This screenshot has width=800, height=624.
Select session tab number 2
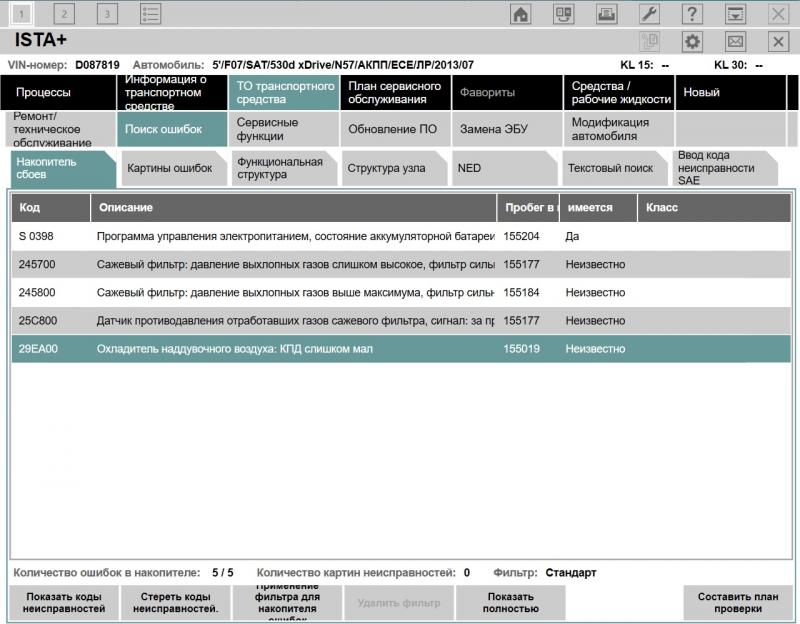coord(64,14)
